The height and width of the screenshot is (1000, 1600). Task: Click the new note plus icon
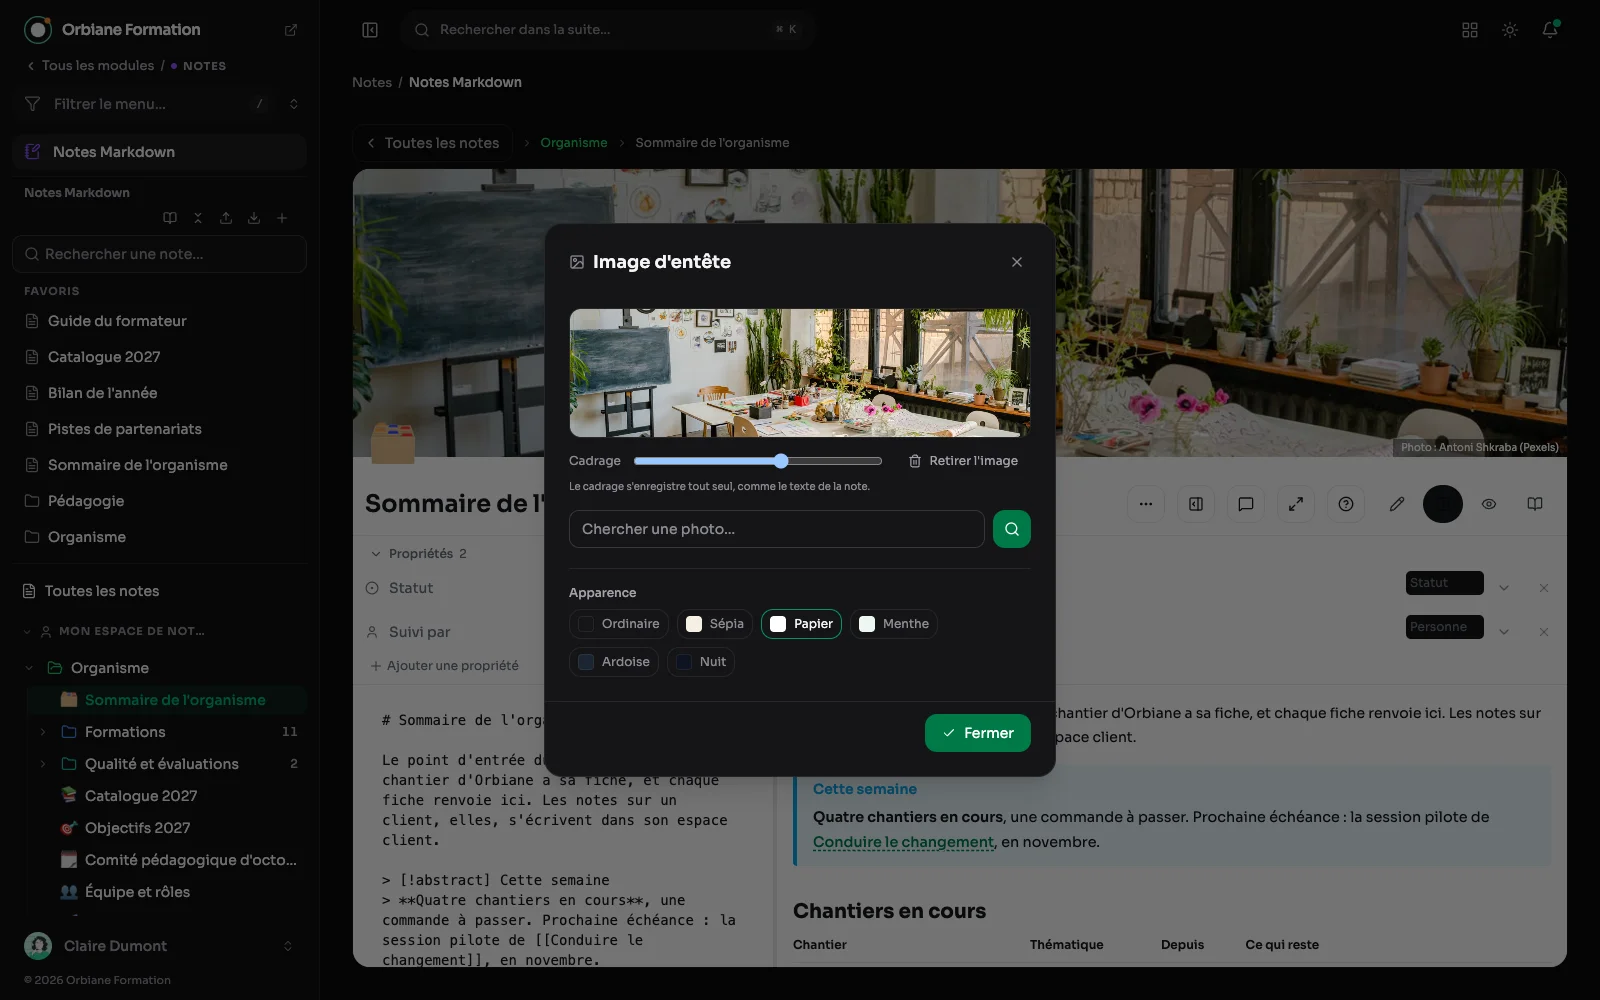[x=282, y=218]
